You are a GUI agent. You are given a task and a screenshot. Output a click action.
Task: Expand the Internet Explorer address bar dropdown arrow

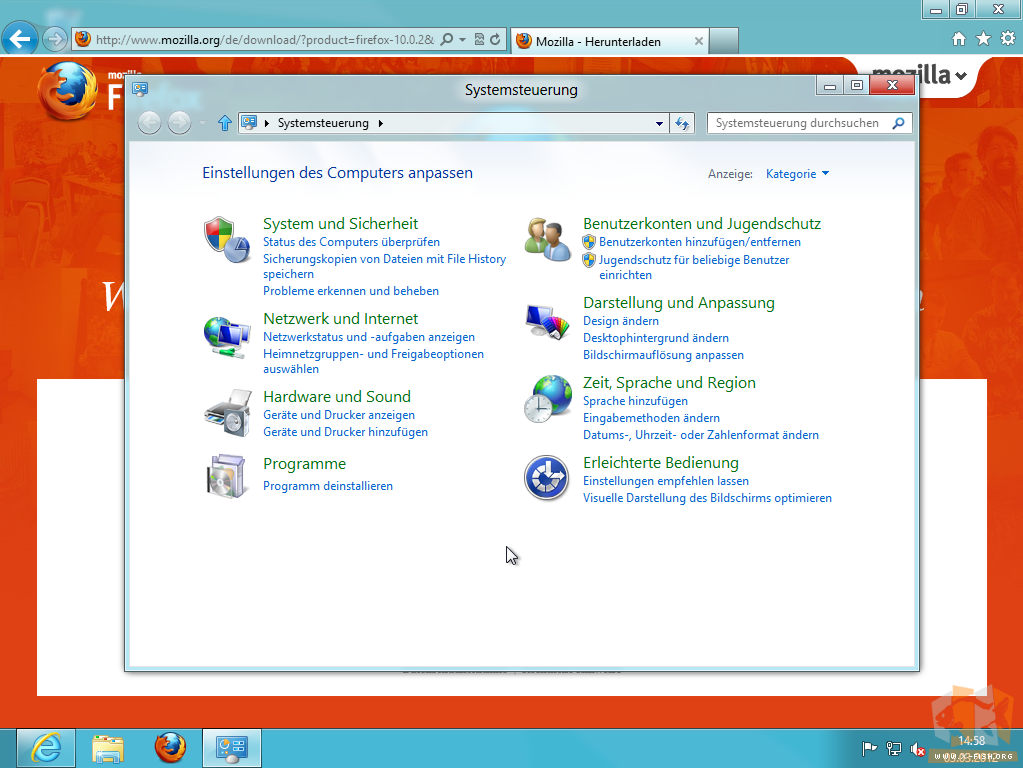pos(463,40)
